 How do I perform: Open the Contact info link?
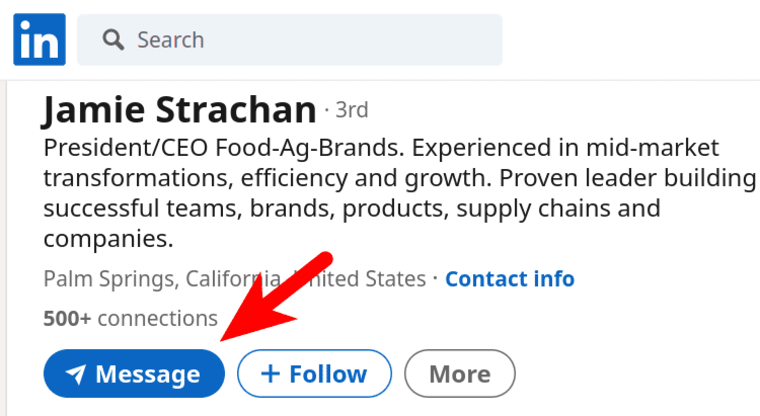(510, 279)
